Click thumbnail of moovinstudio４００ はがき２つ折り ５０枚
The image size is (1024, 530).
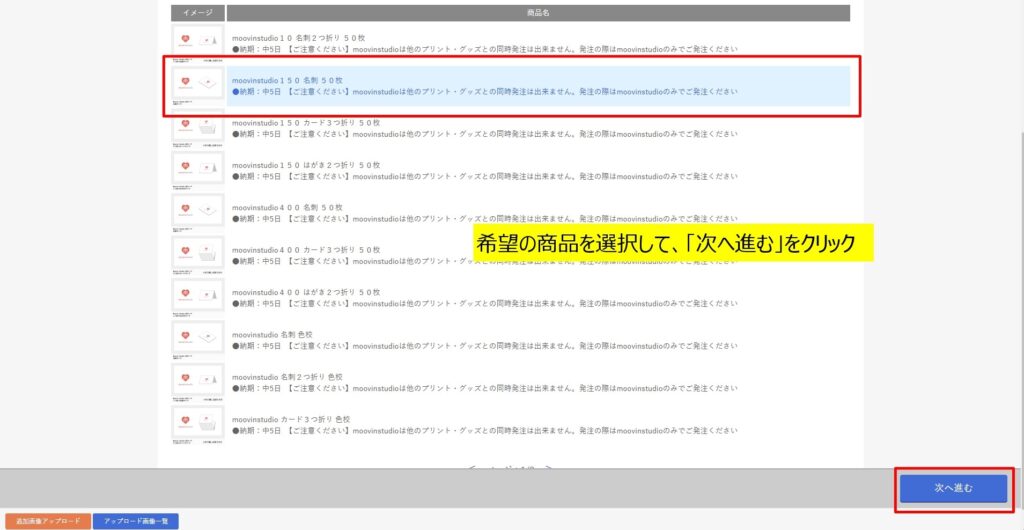click(197, 296)
